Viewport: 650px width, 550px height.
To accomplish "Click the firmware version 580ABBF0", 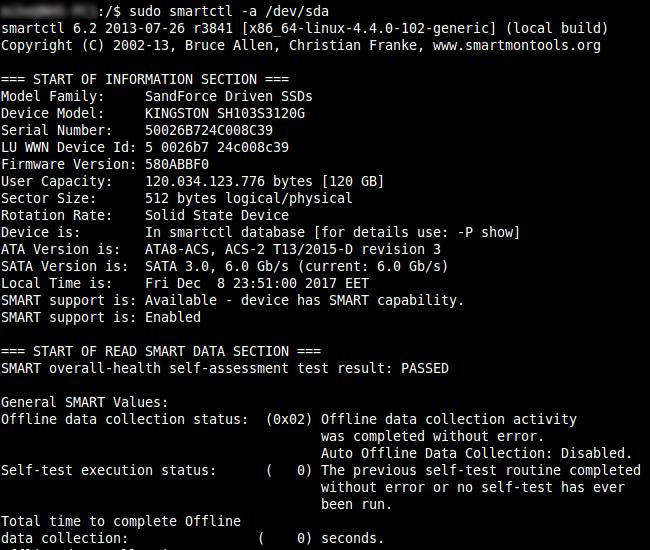I will (x=177, y=164).
